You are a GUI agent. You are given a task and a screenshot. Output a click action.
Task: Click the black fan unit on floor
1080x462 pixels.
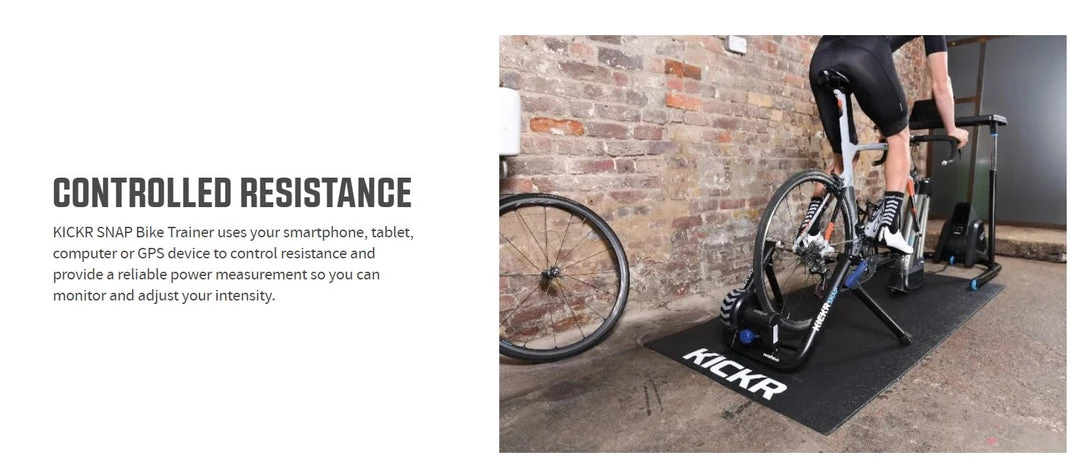[x=962, y=235]
